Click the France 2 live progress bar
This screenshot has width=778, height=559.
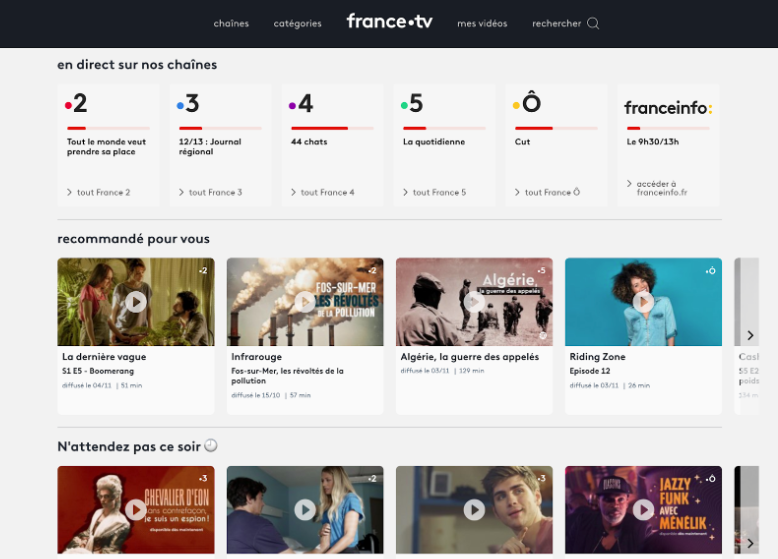[108, 128]
